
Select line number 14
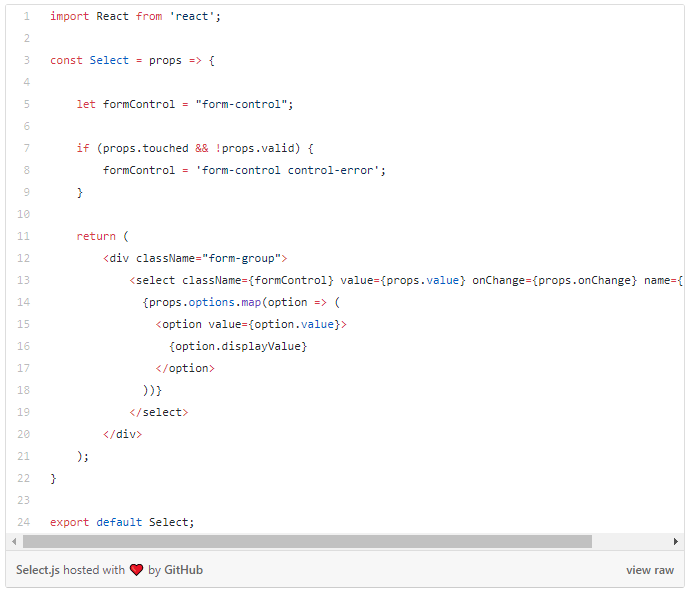[x=24, y=302]
